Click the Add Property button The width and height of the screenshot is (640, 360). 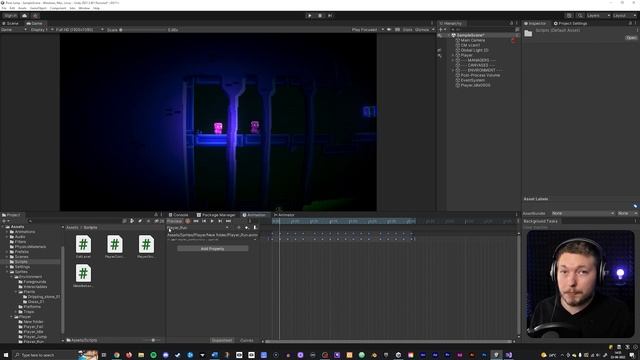point(212,249)
